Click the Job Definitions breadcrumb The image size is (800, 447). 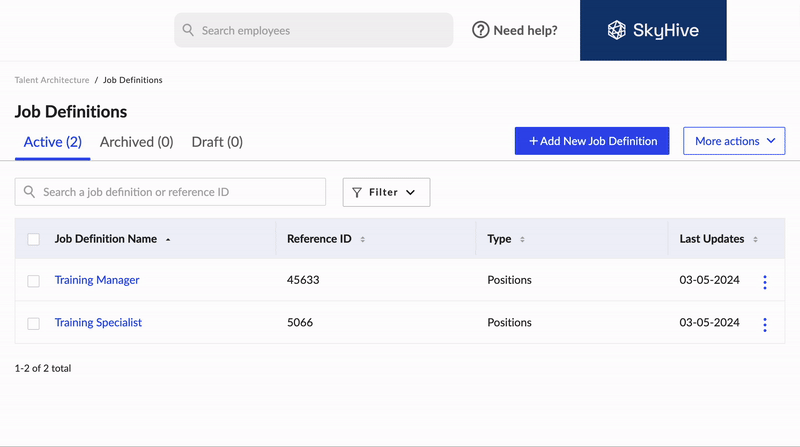click(133, 80)
